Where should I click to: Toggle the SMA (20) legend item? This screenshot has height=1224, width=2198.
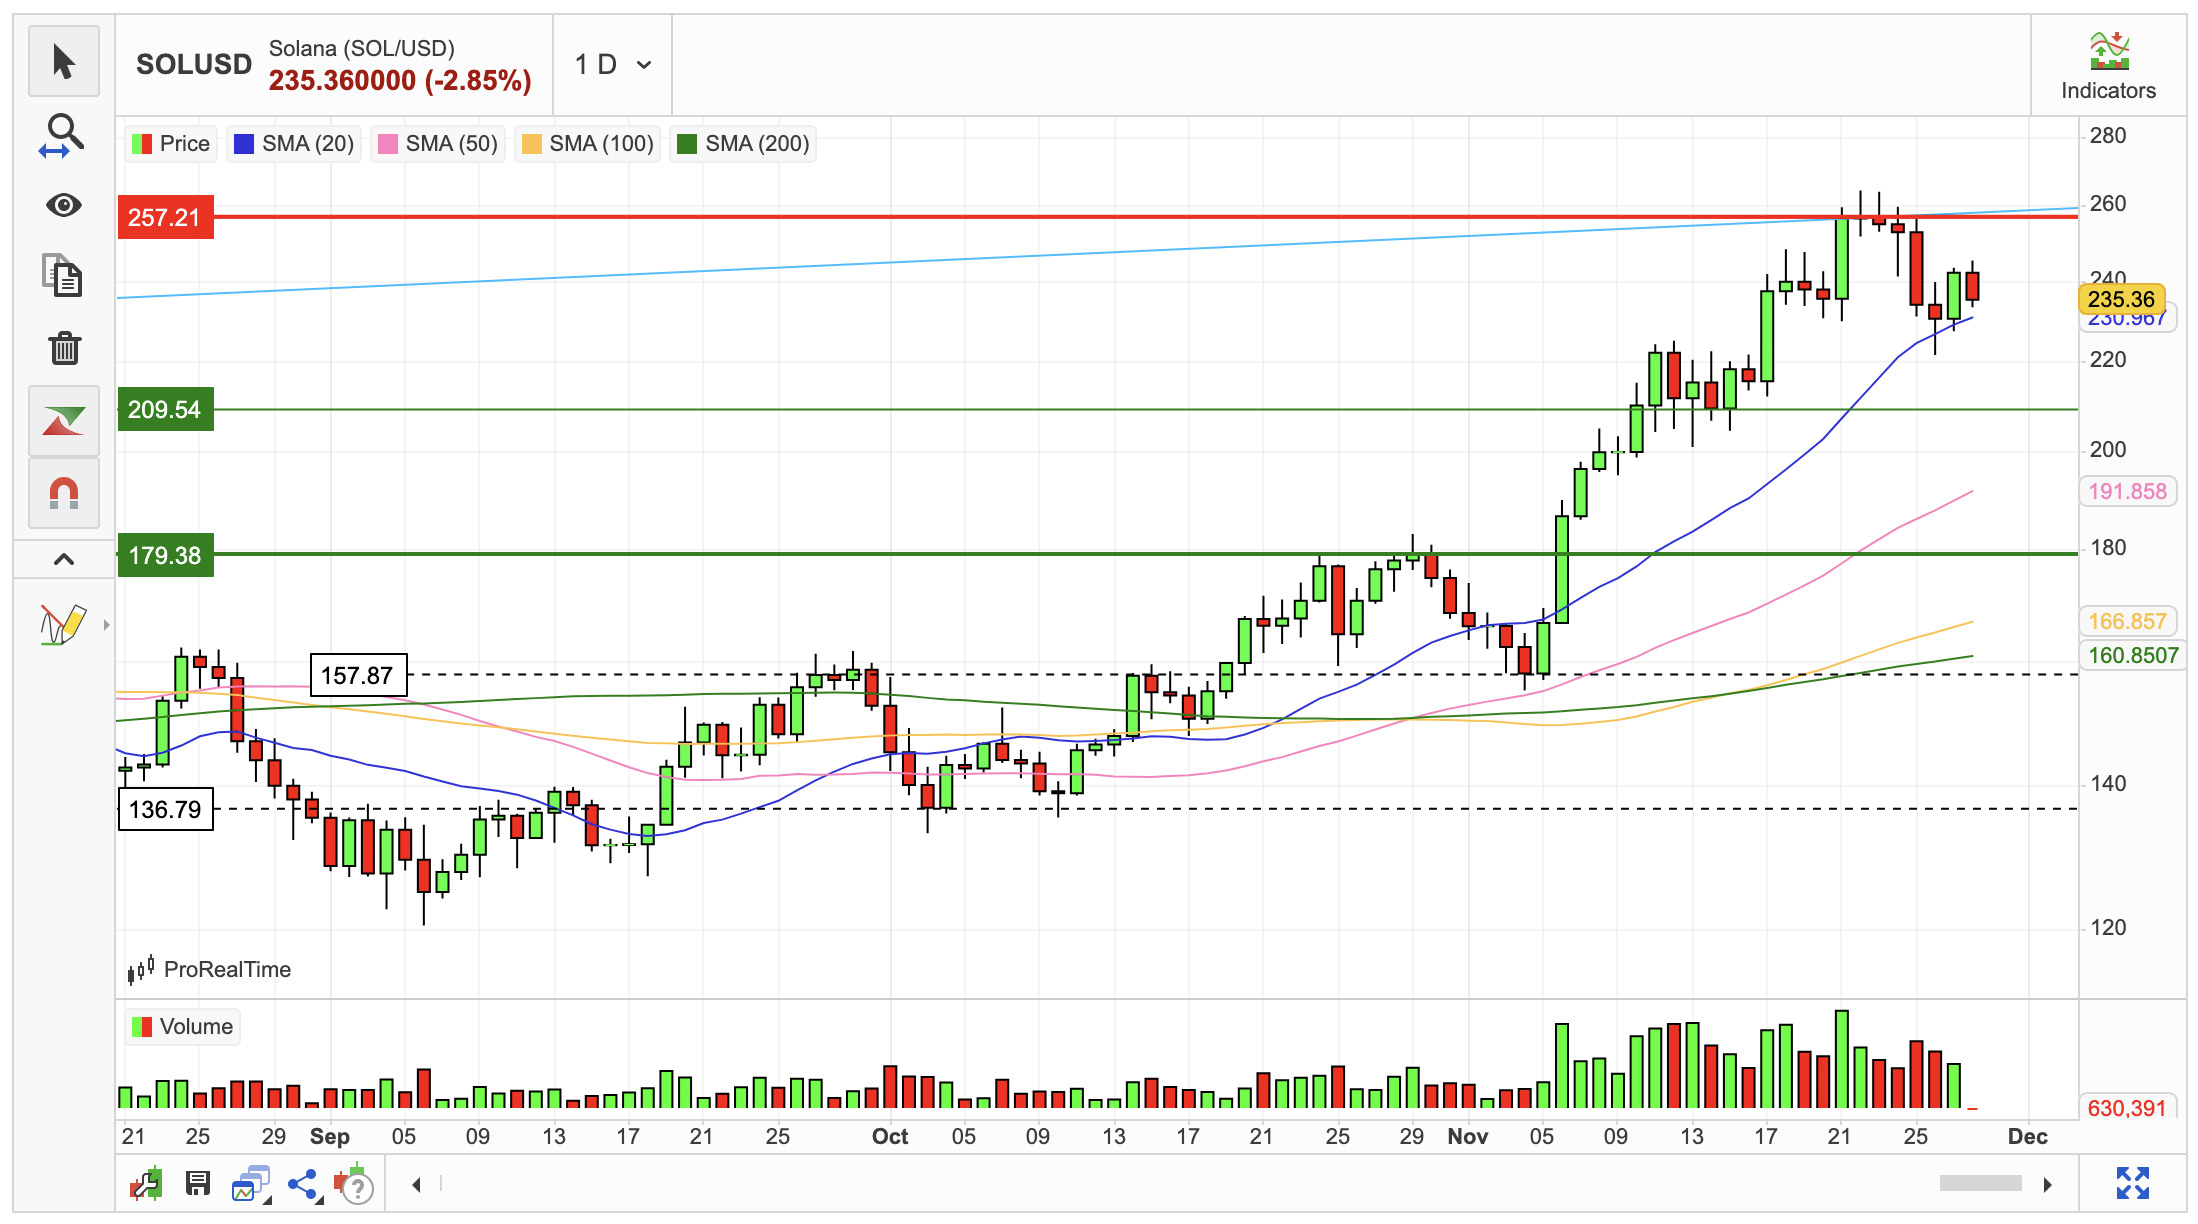pyautogui.click(x=294, y=144)
